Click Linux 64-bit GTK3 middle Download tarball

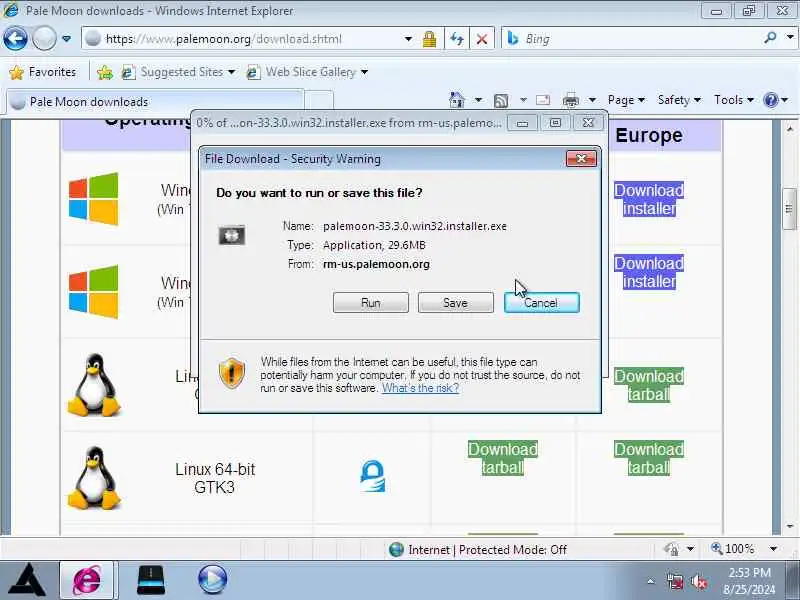pyautogui.click(x=503, y=458)
